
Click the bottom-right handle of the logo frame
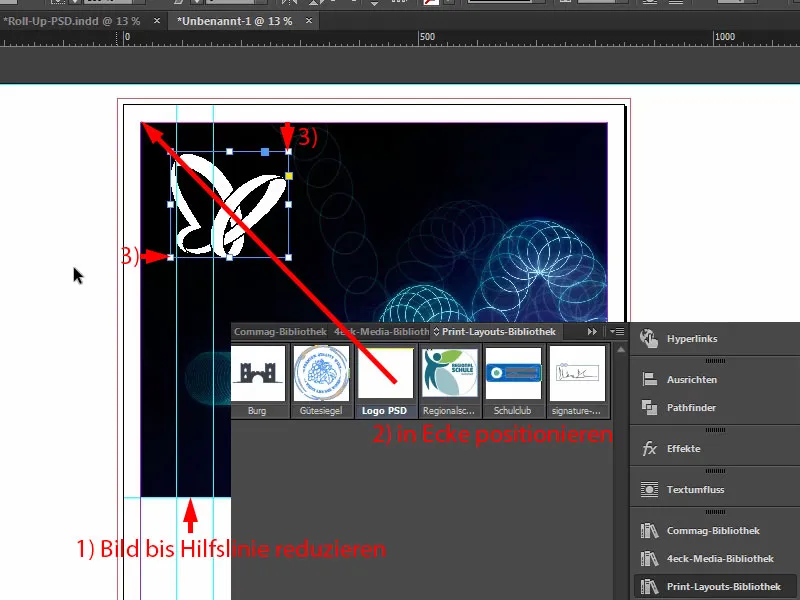(289, 257)
